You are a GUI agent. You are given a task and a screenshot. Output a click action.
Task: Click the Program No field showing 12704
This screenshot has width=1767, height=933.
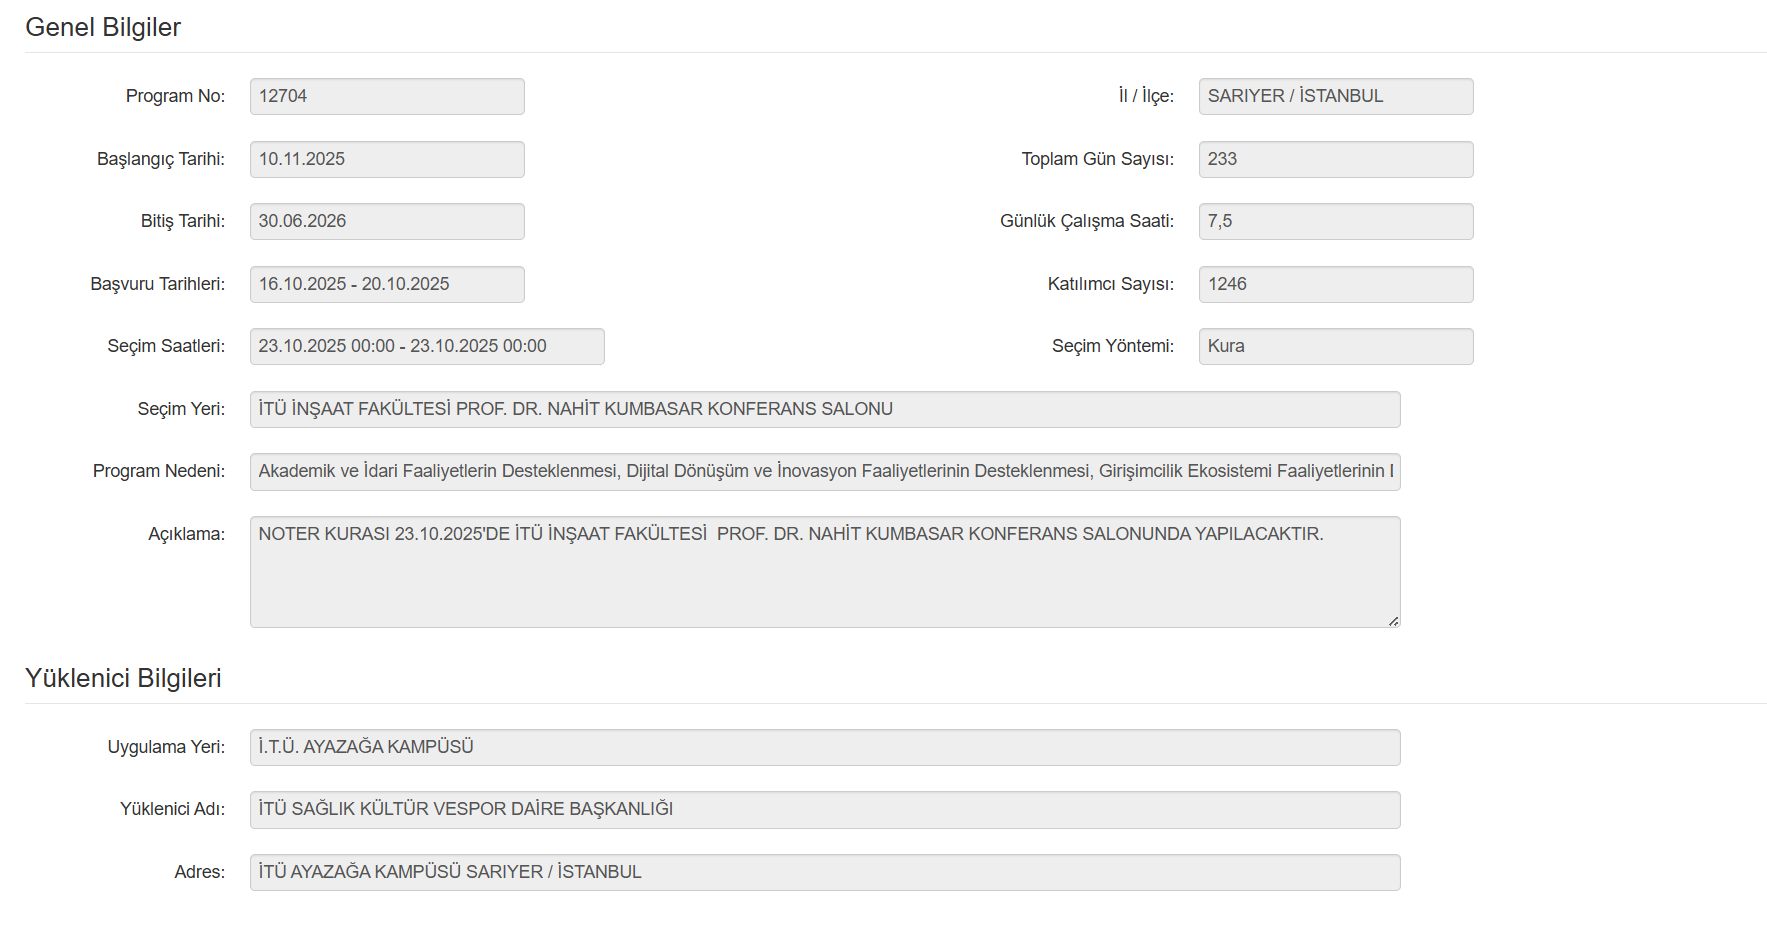tap(386, 96)
